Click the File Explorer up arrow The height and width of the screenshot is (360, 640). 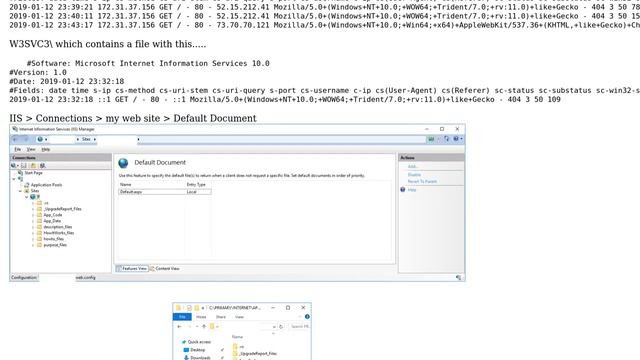click(x=204, y=327)
